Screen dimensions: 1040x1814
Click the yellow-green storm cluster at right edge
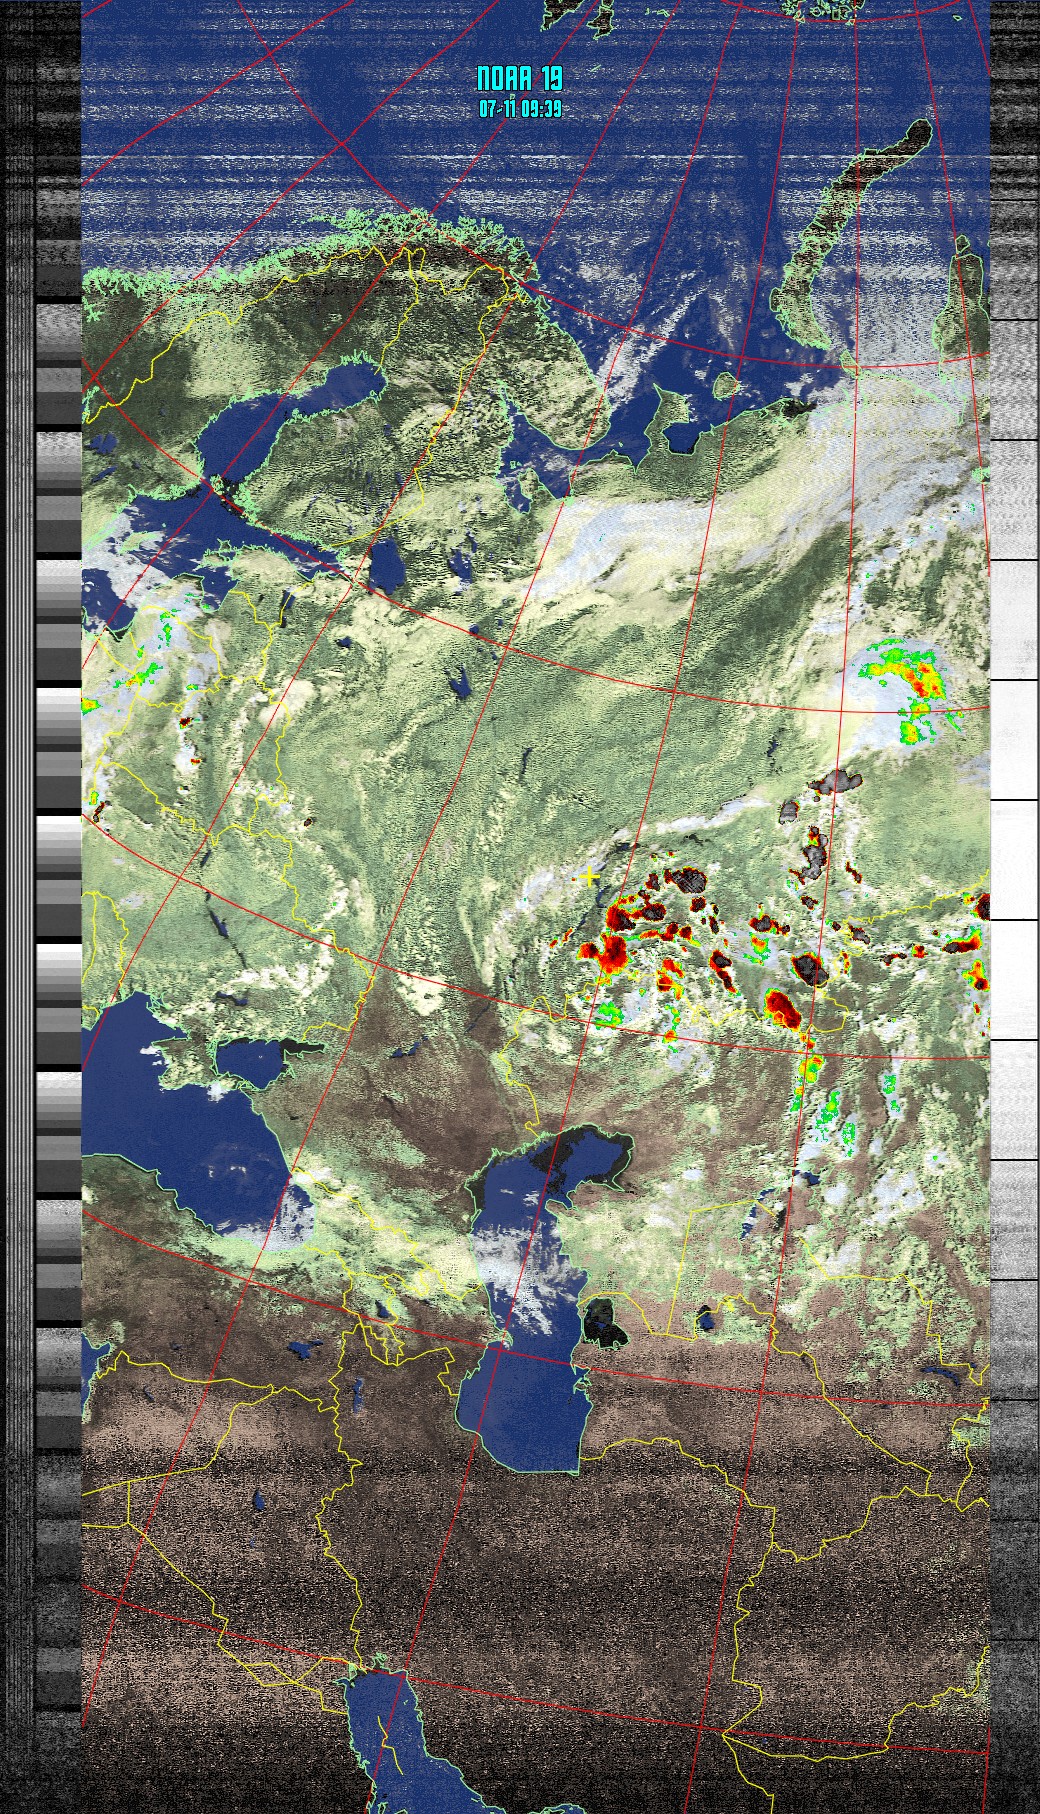coord(910,690)
